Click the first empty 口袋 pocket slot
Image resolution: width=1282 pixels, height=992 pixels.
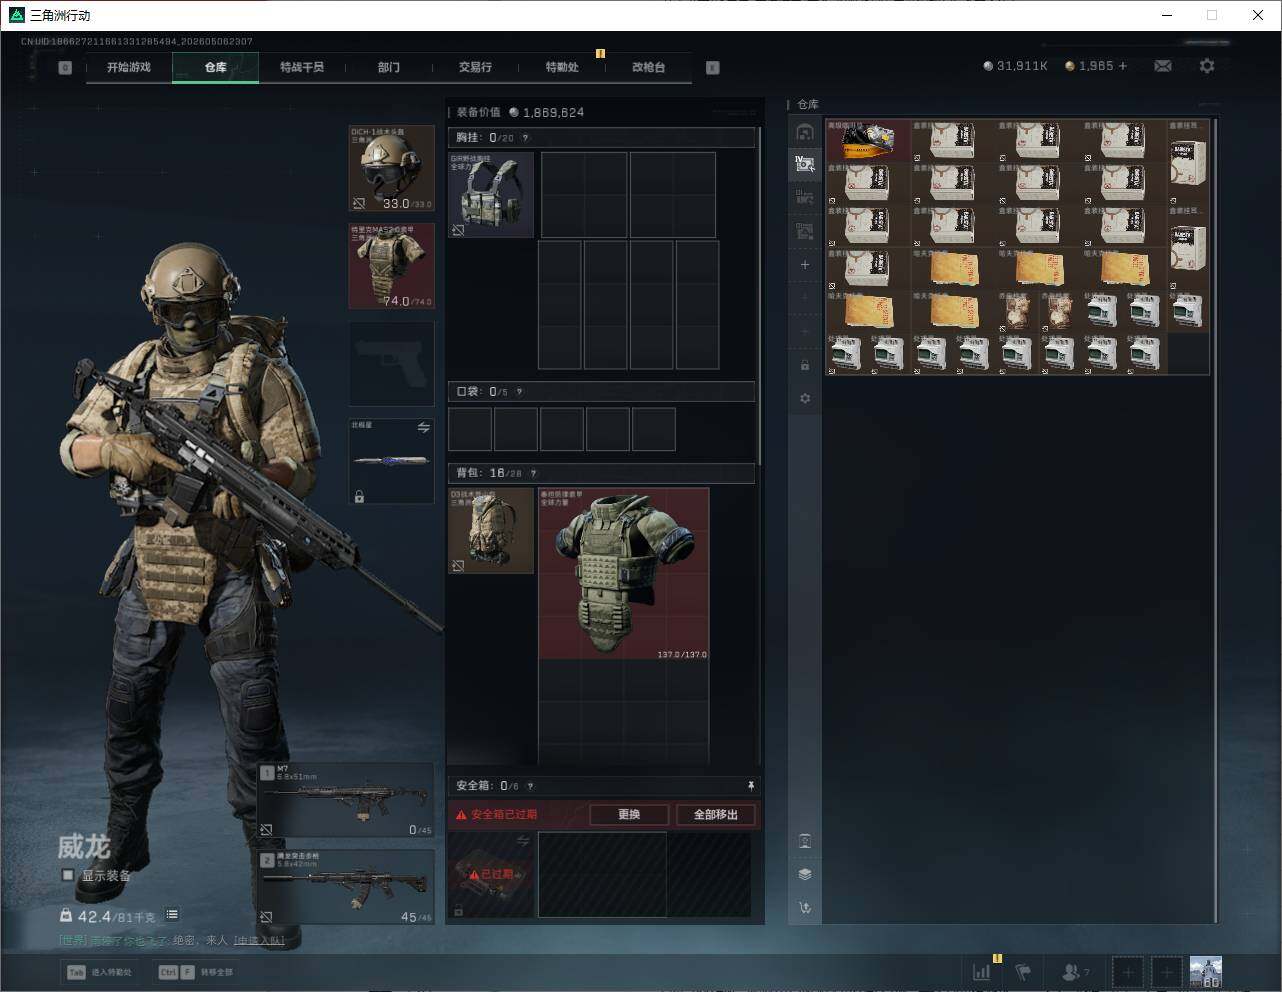click(470, 429)
